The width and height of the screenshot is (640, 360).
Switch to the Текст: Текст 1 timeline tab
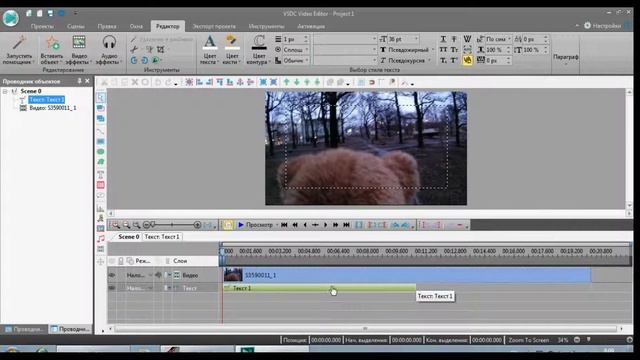162,237
